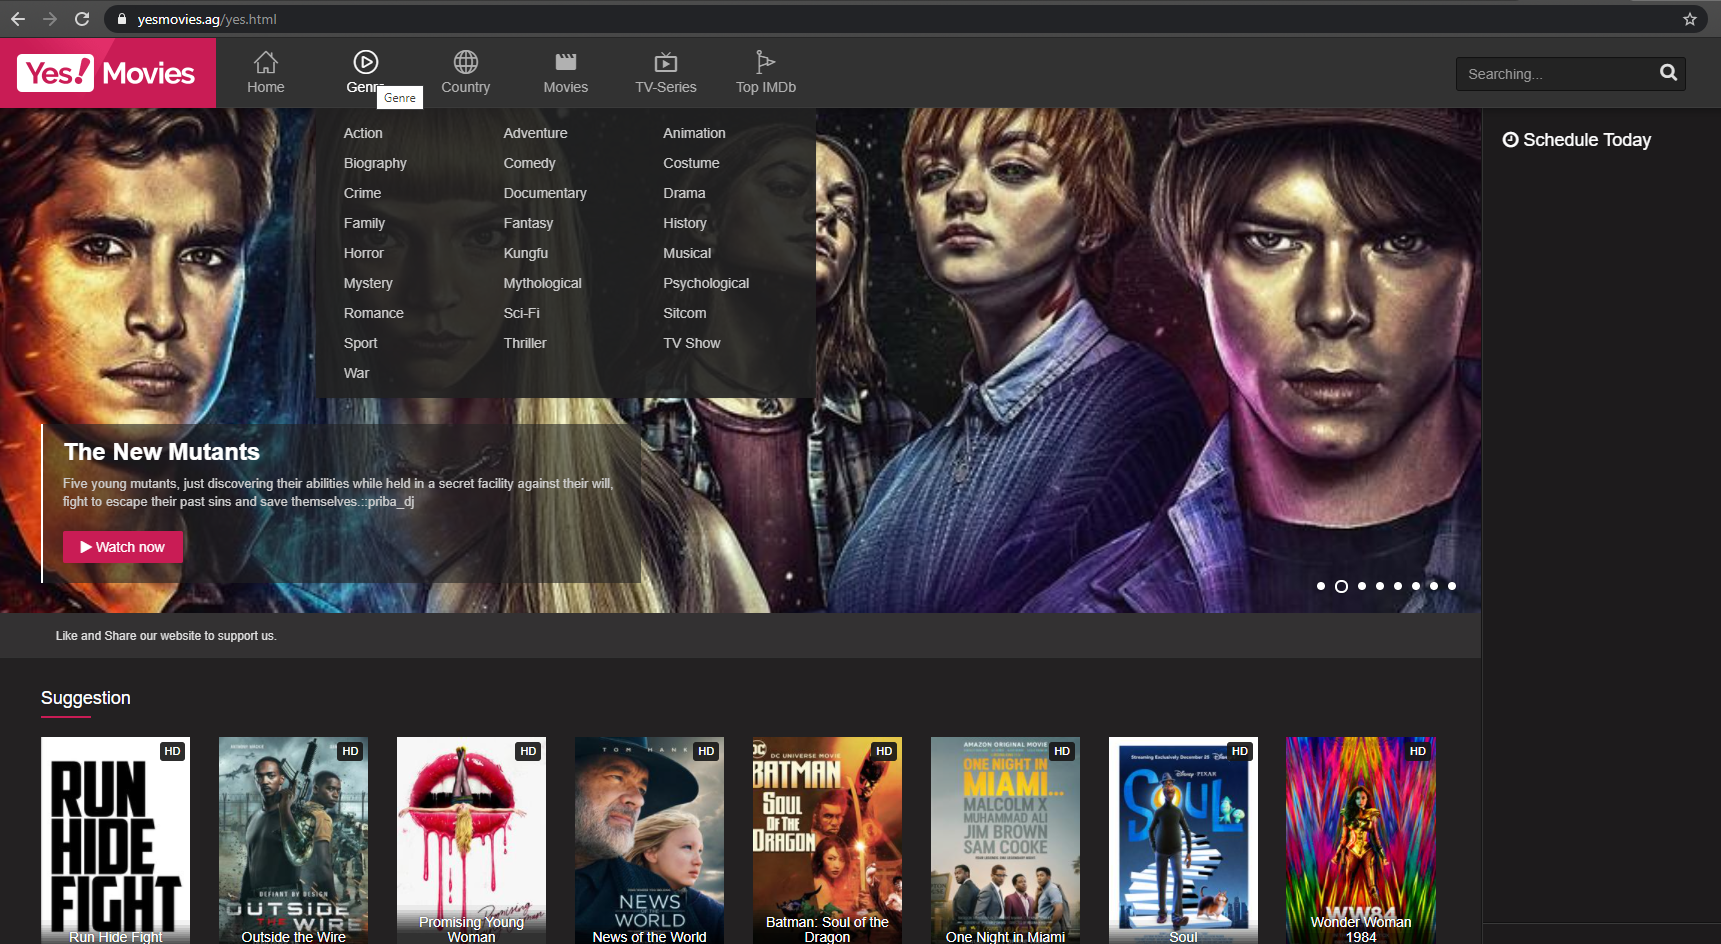Pick the Psychological genre
Image resolution: width=1721 pixels, height=944 pixels.
point(706,283)
